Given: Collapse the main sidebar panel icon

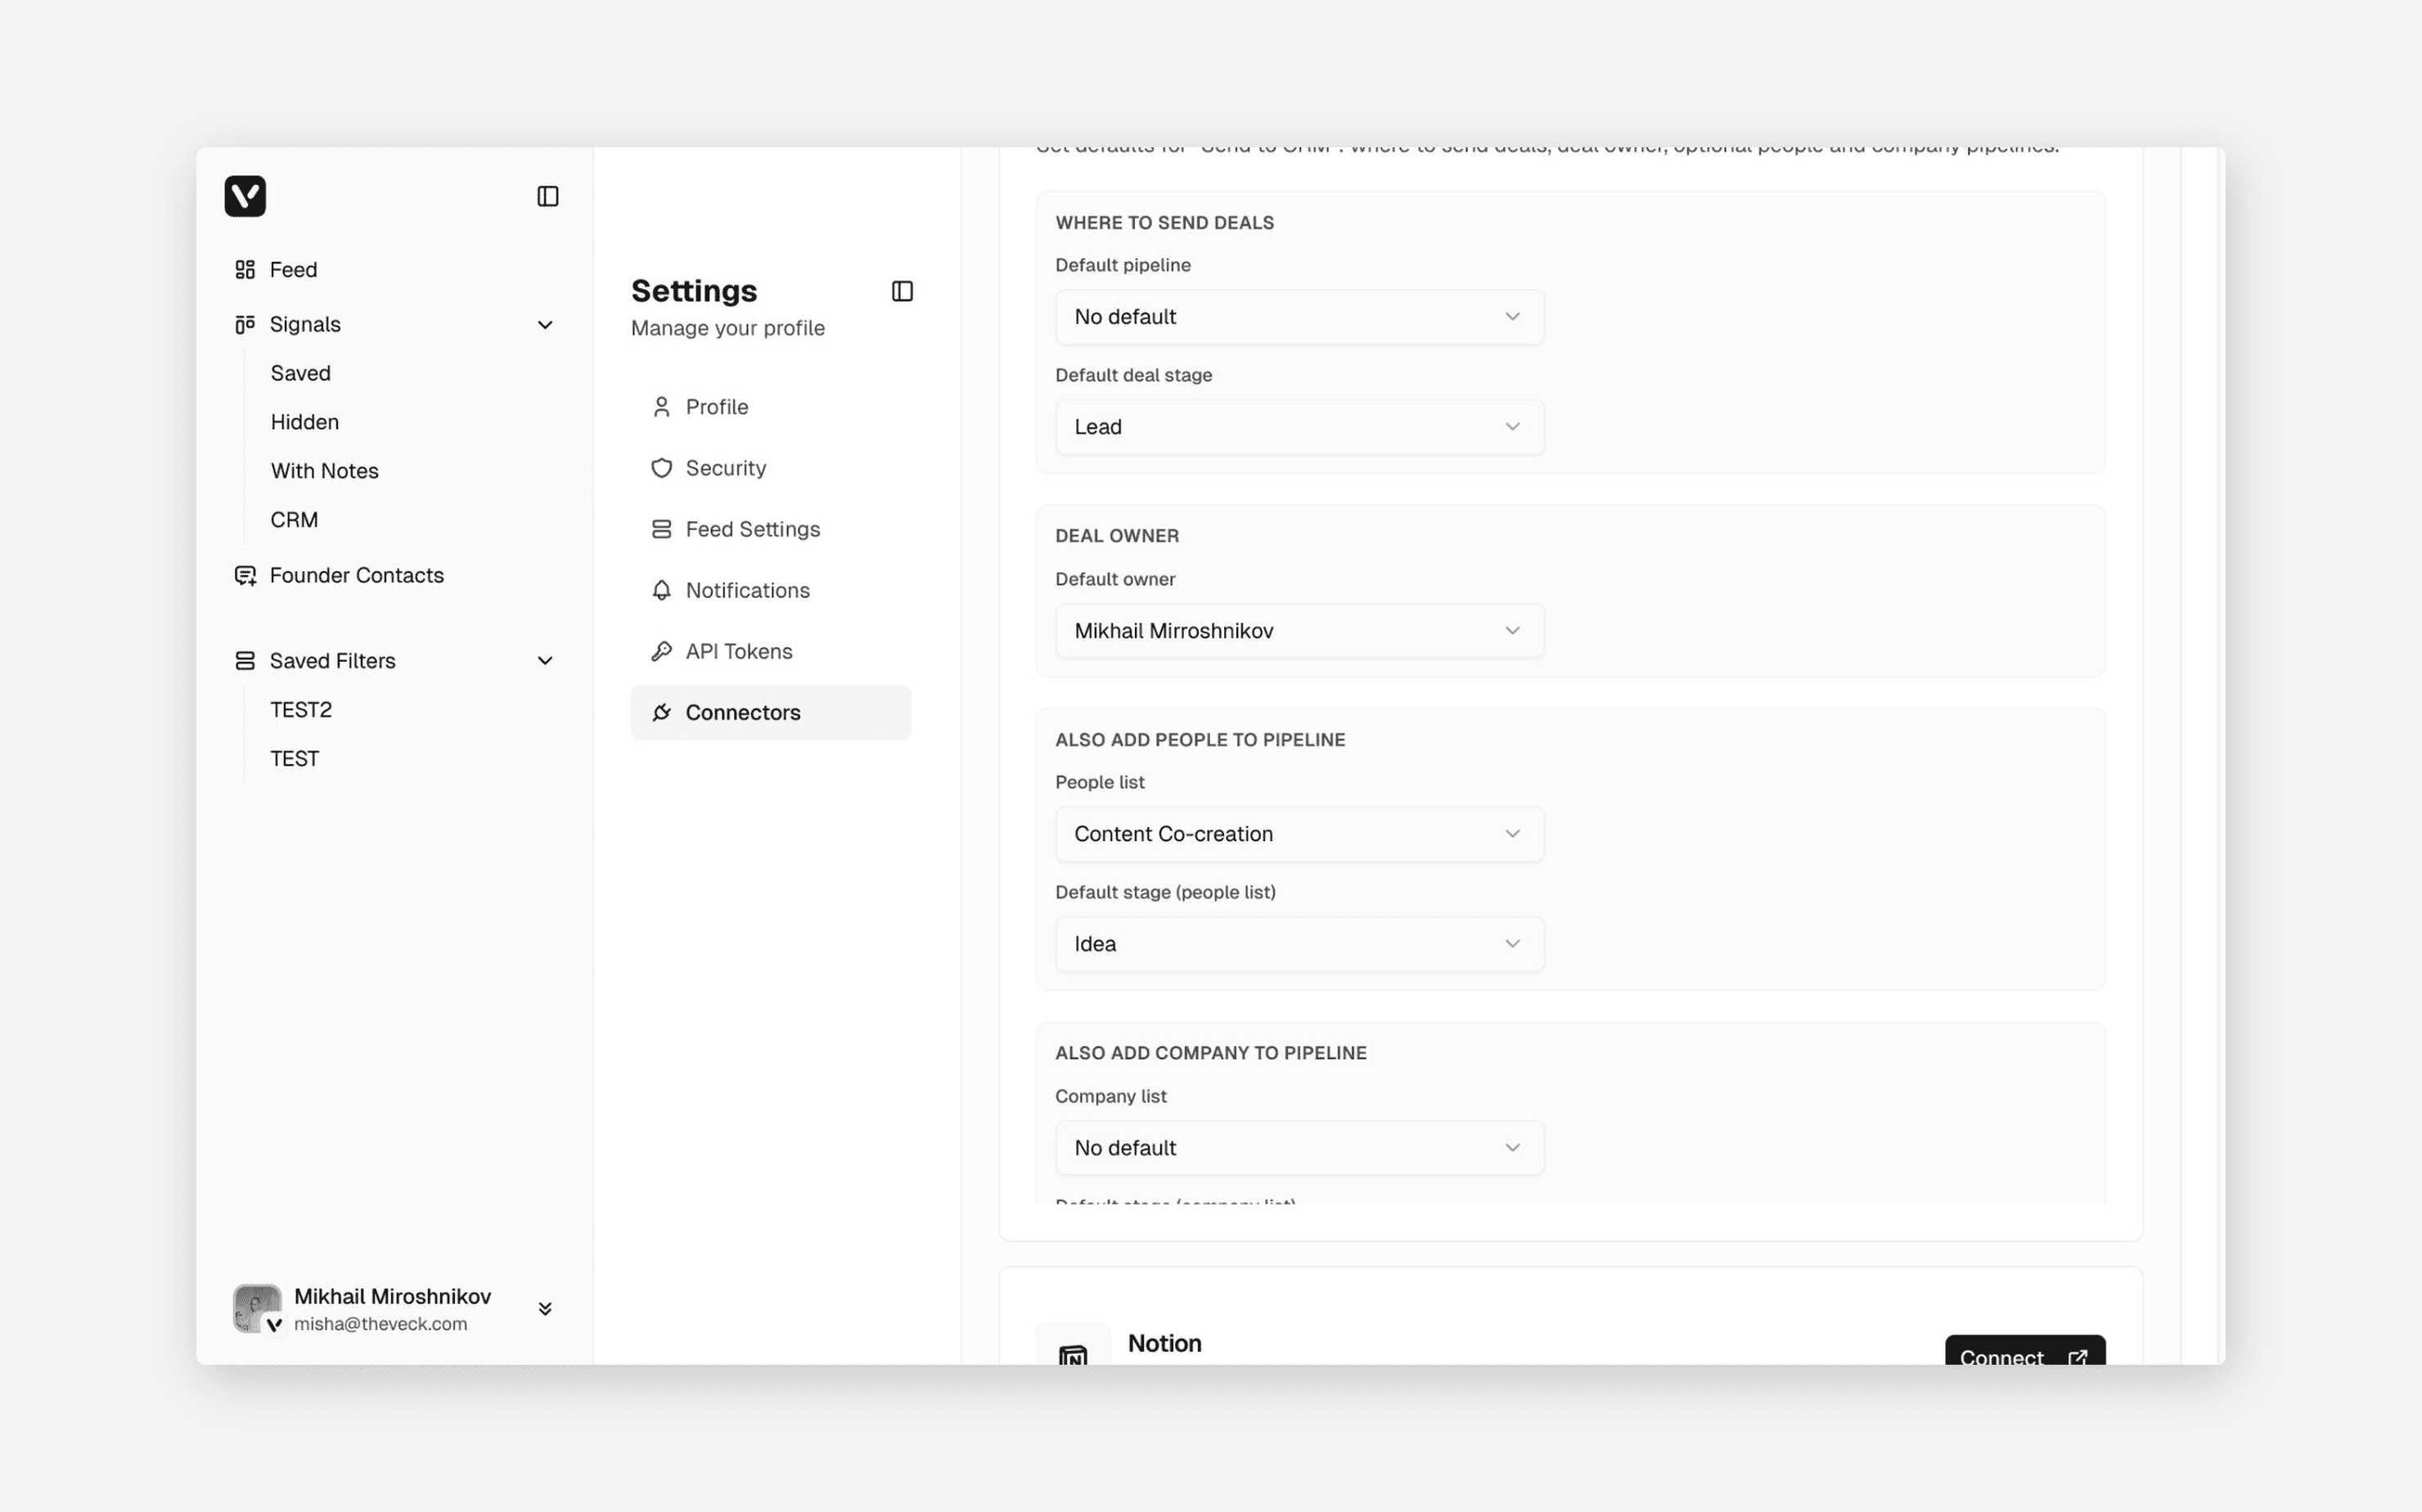Looking at the screenshot, I should coord(547,196).
